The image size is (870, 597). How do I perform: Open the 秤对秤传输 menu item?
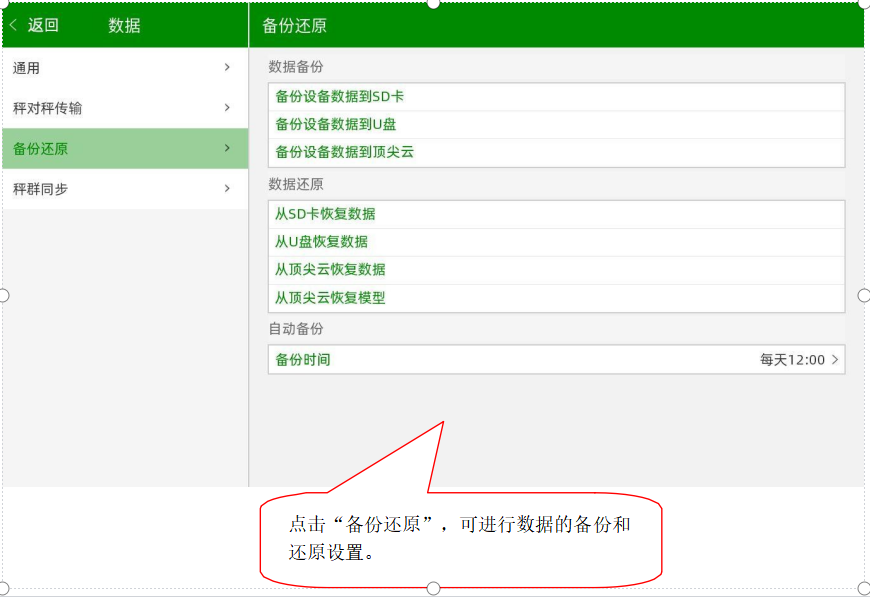(x=125, y=108)
